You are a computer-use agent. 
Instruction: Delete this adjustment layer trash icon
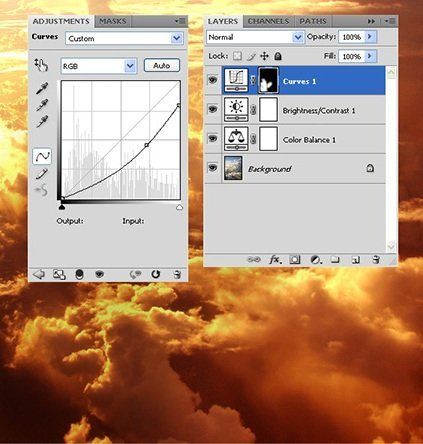pos(177,274)
